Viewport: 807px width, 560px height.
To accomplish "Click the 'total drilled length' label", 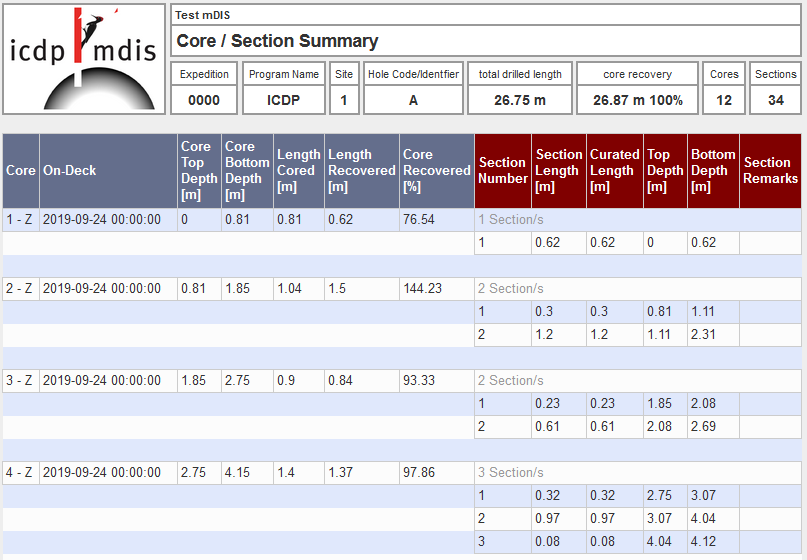I will [520, 74].
